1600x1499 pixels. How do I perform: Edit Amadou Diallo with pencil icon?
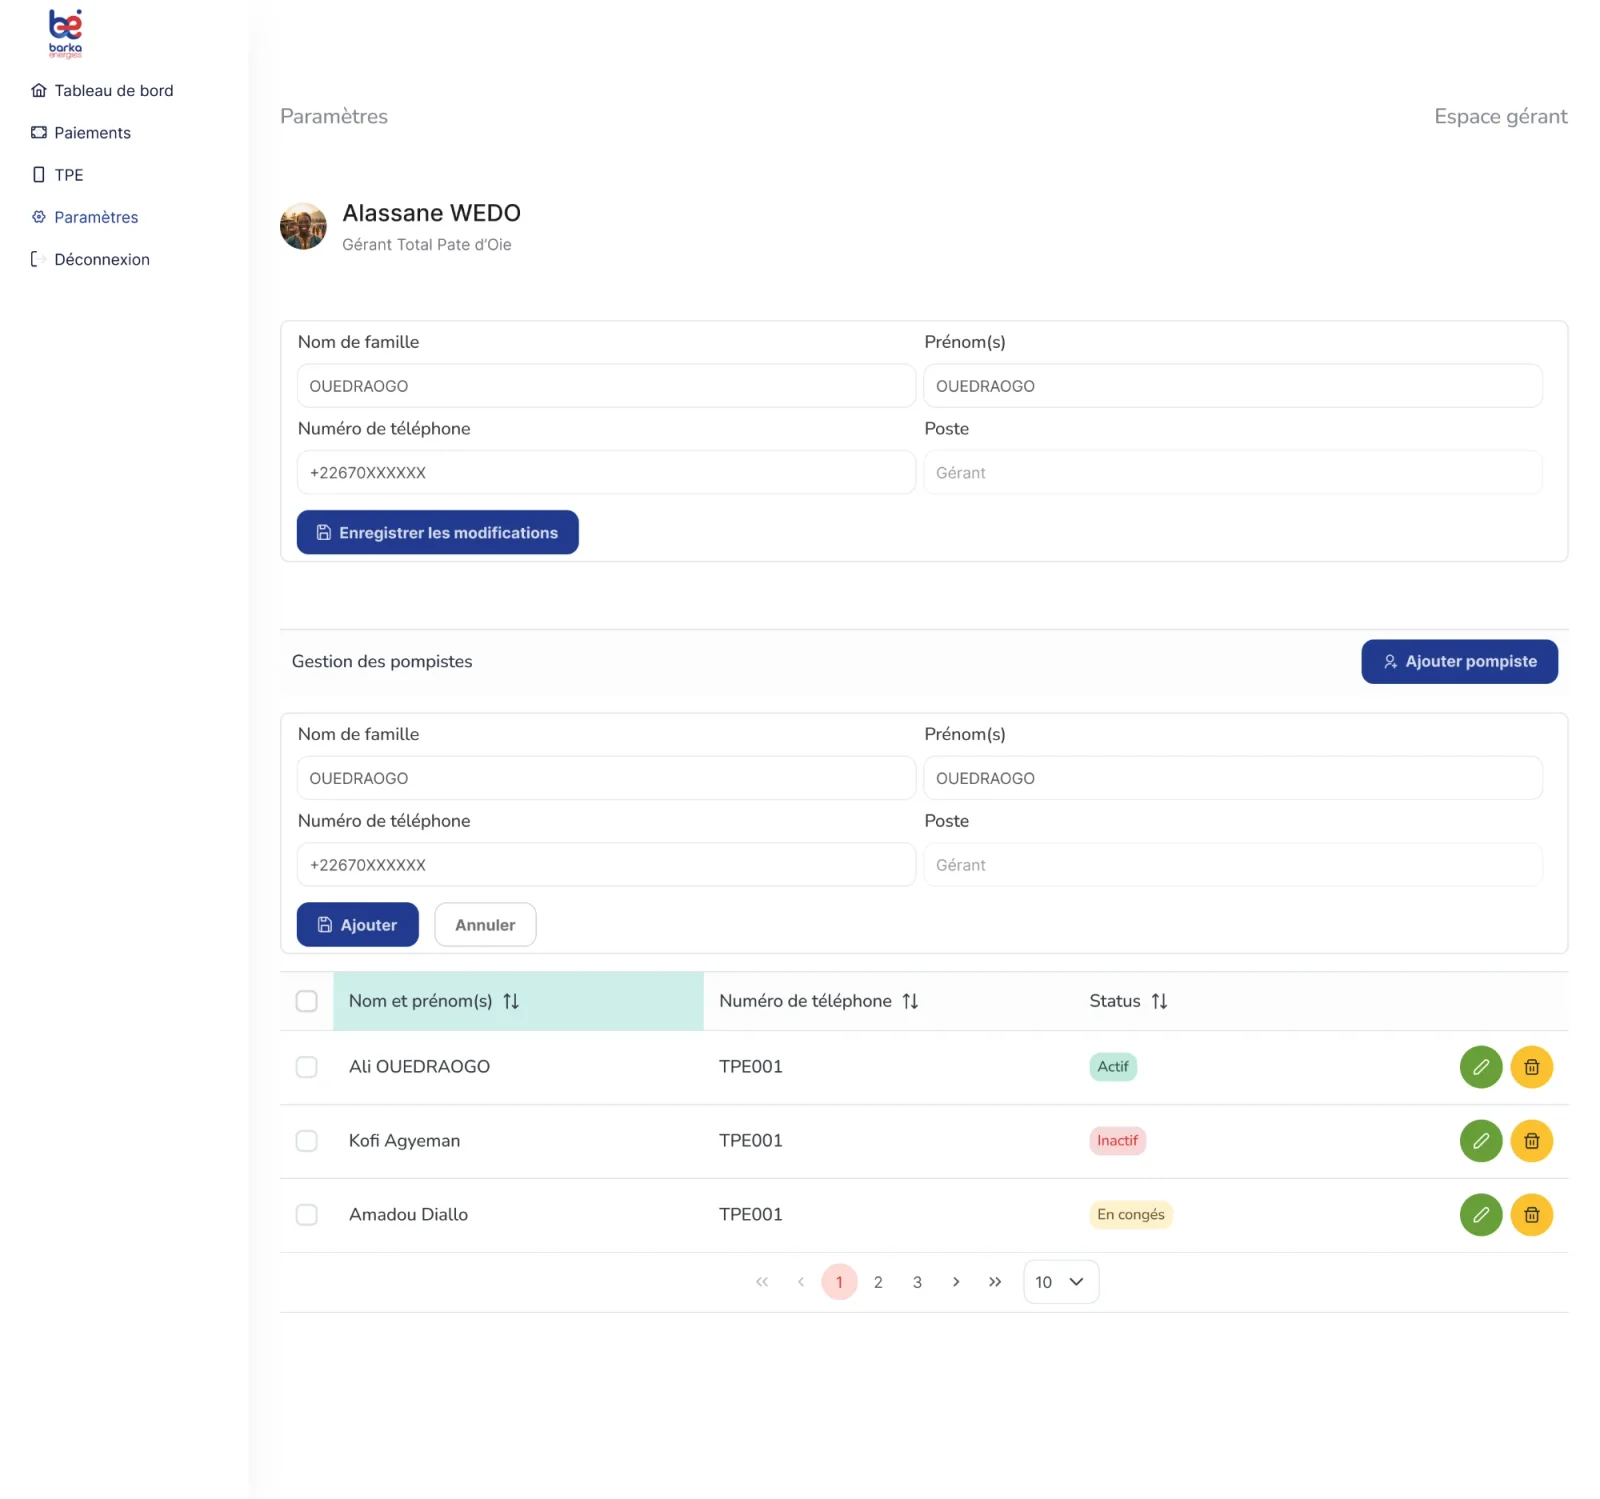[1480, 1214]
